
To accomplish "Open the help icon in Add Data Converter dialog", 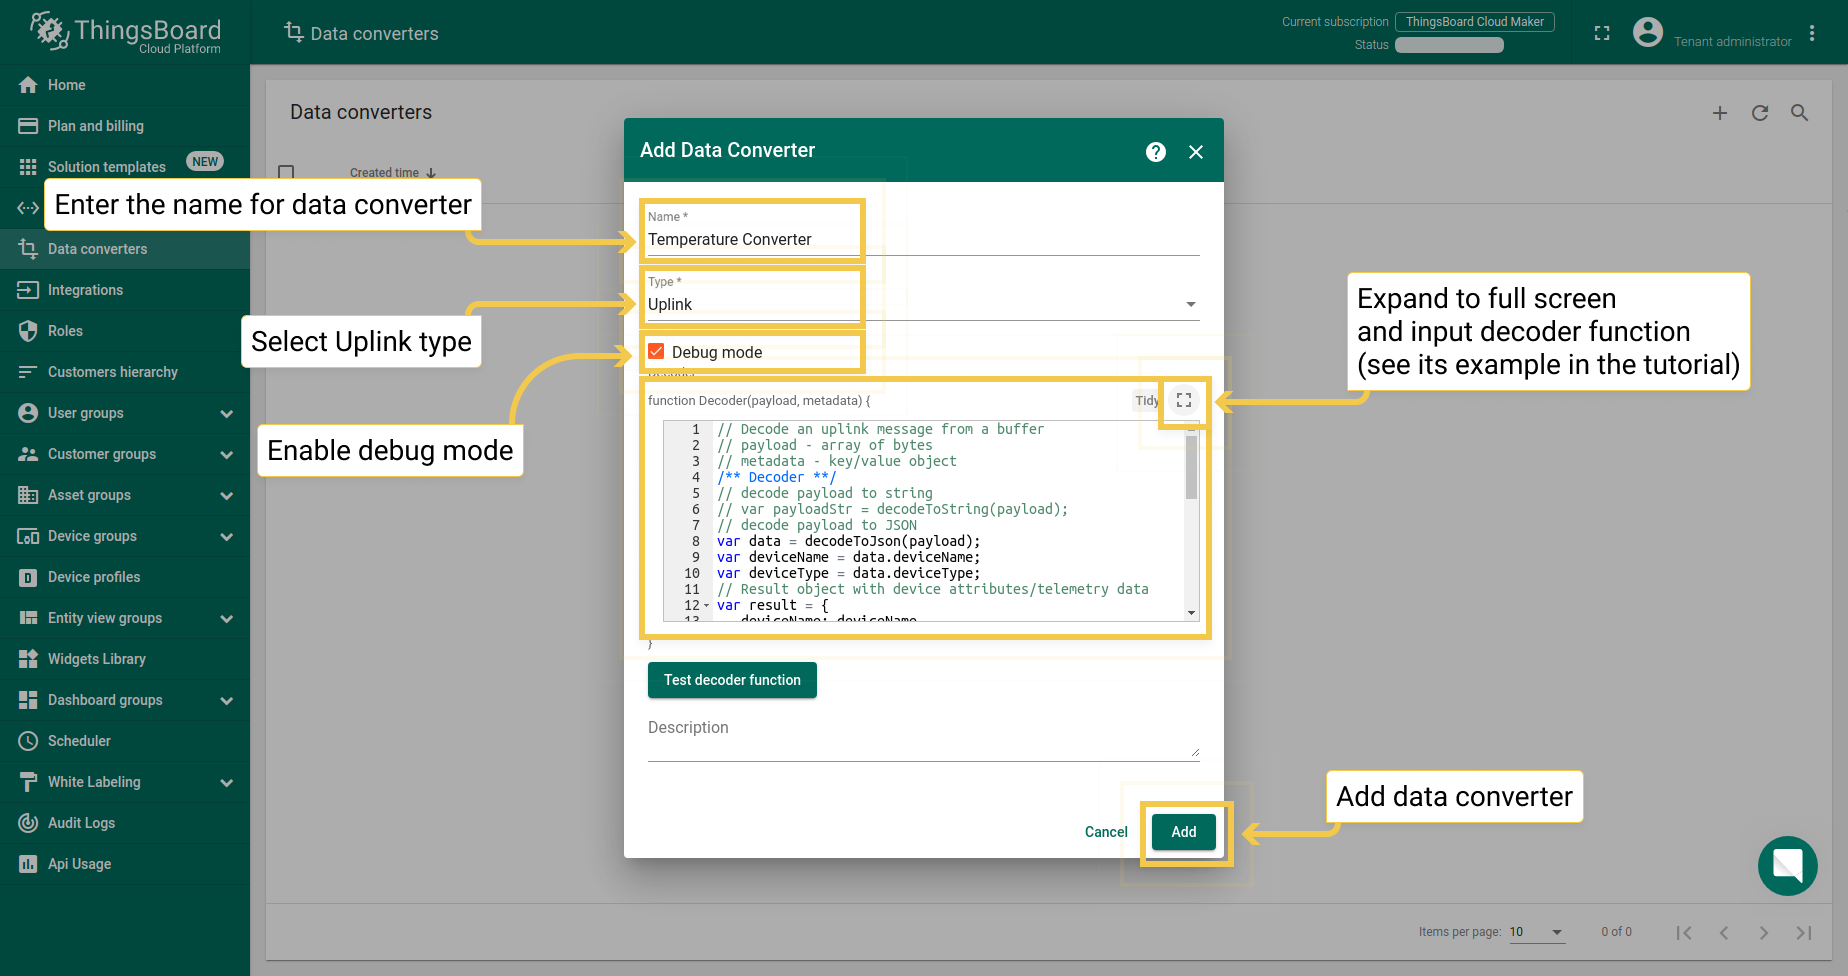I will pyautogui.click(x=1156, y=152).
